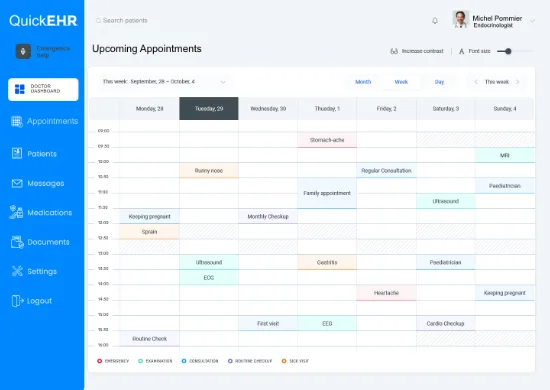Click the Font size letter icon
The width and height of the screenshot is (550, 390).
click(461, 51)
